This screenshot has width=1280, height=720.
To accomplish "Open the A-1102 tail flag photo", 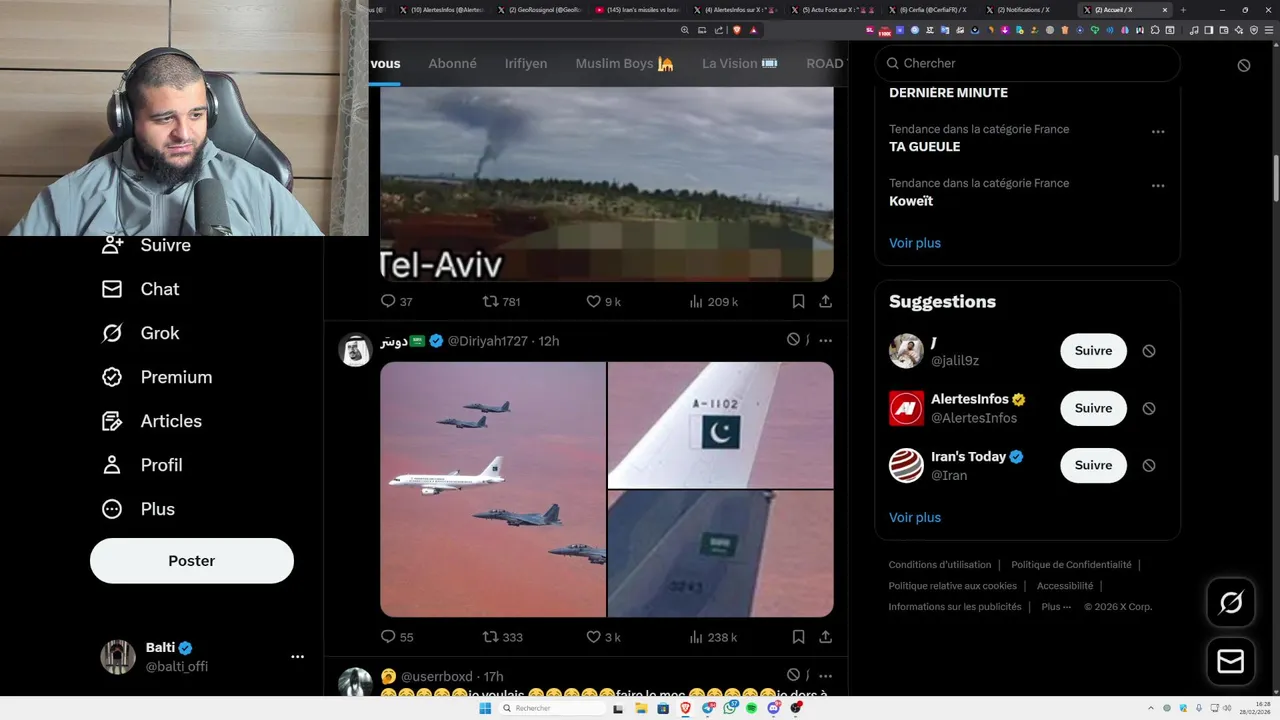I will point(721,425).
